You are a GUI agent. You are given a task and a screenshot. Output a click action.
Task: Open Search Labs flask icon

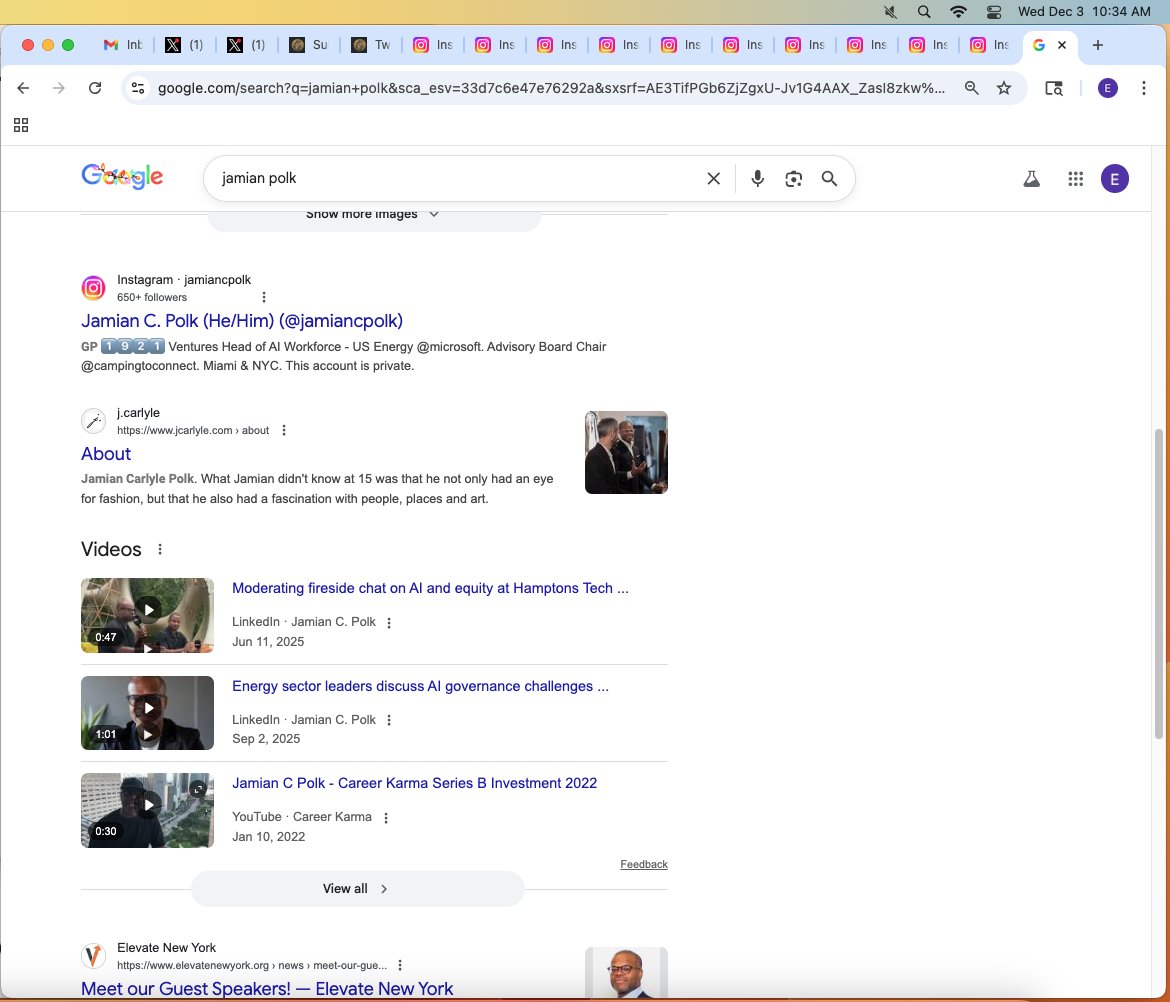click(x=1031, y=178)
